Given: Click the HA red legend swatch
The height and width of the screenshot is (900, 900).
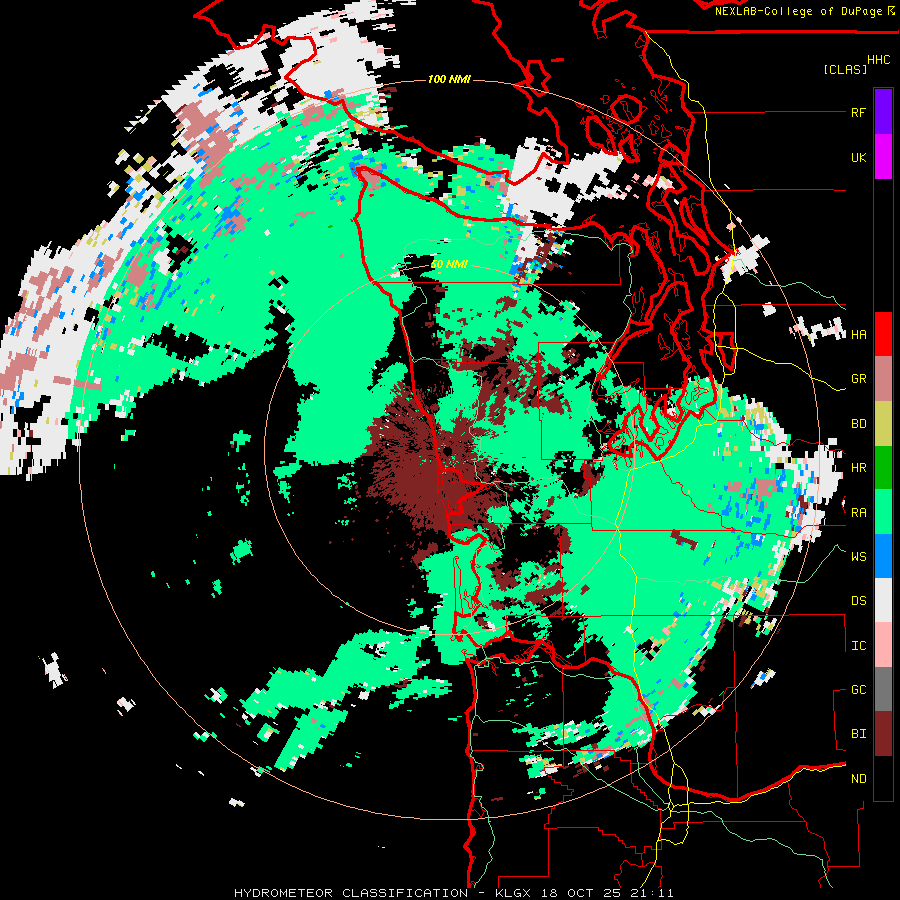Looking at the screenshot, I should pos(883,334).
